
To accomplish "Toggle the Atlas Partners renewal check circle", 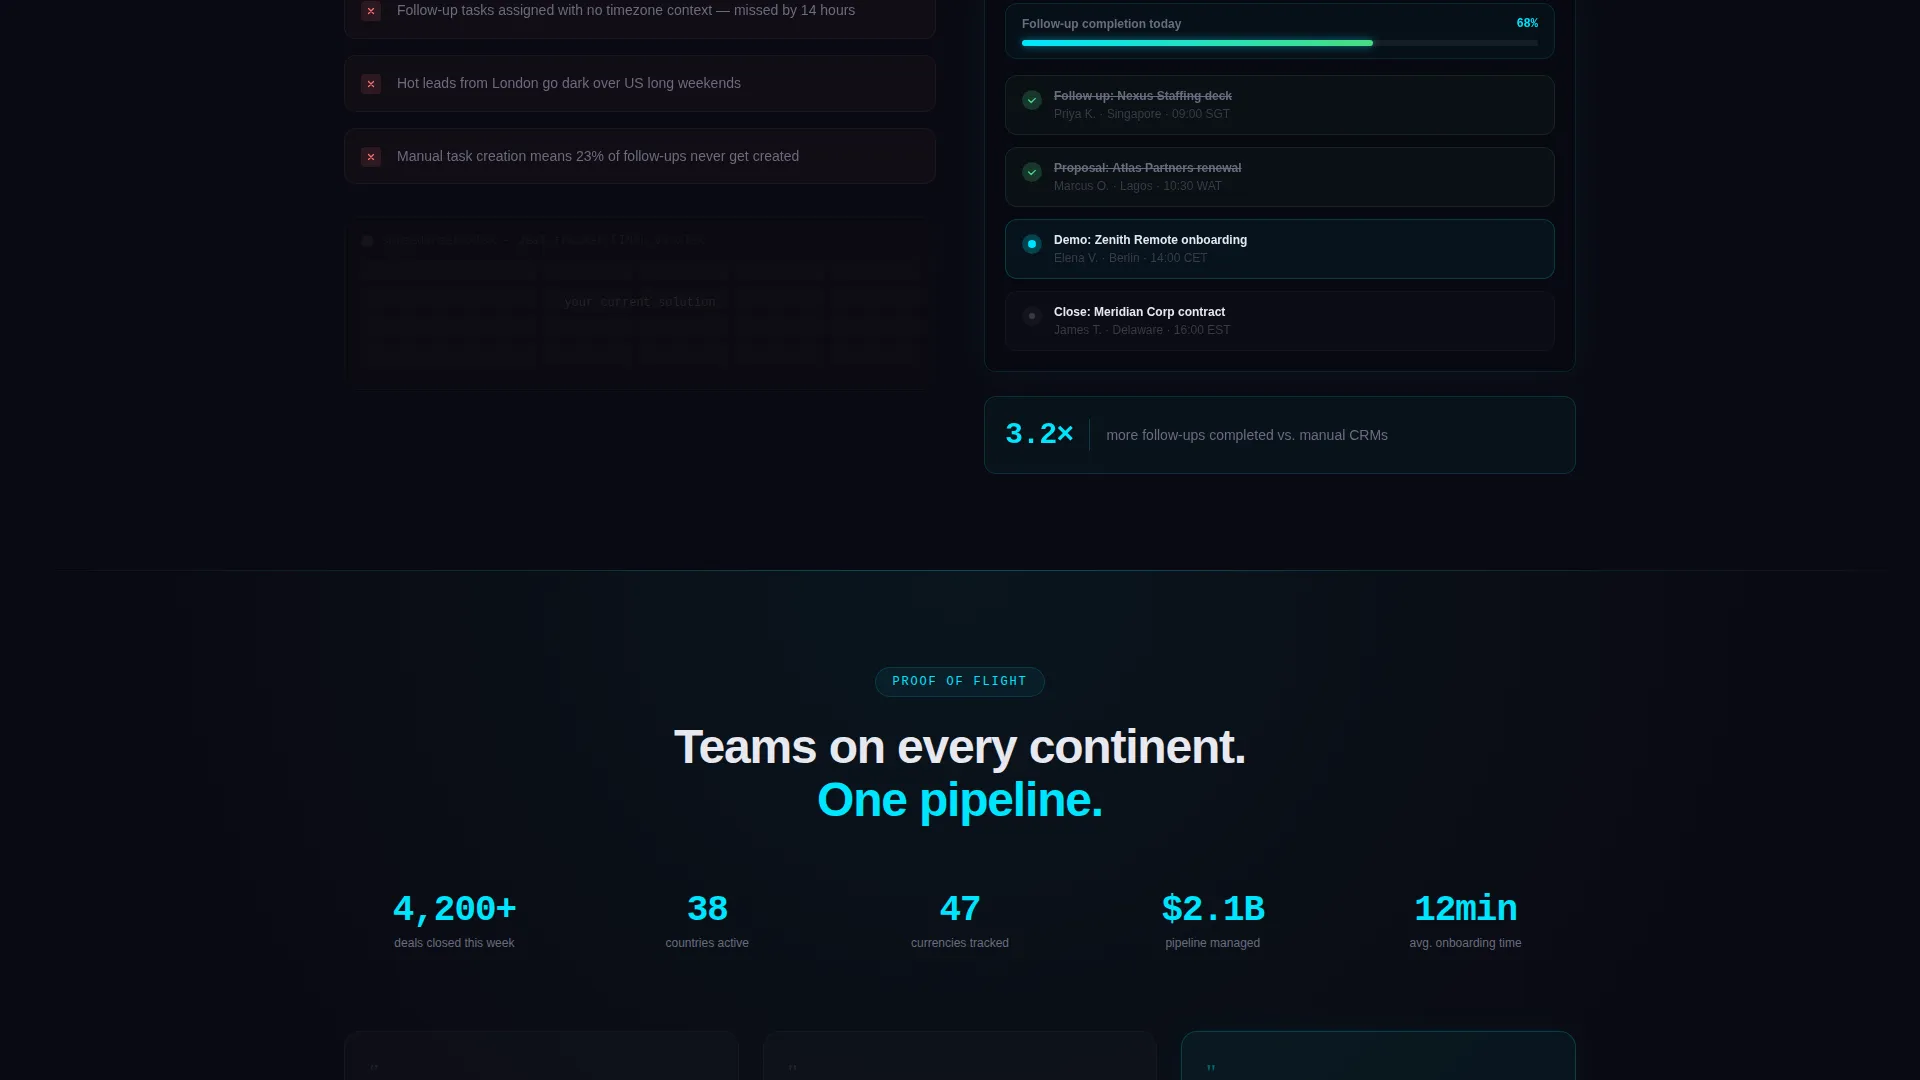I will click(x=1032, y=172).
